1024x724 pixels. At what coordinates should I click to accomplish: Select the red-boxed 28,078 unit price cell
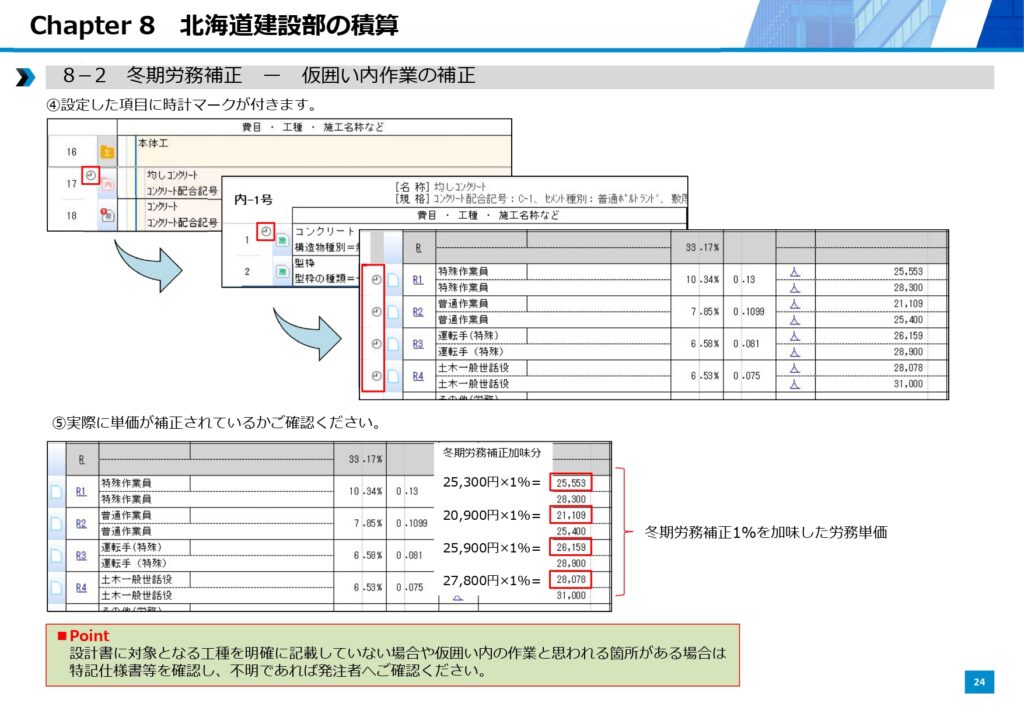570,579
